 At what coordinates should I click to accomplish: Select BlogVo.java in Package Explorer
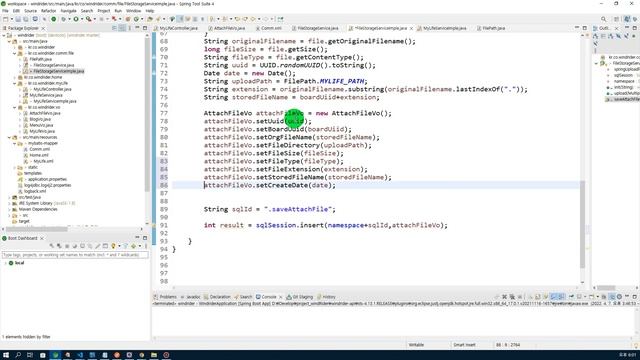pos(40,119)
